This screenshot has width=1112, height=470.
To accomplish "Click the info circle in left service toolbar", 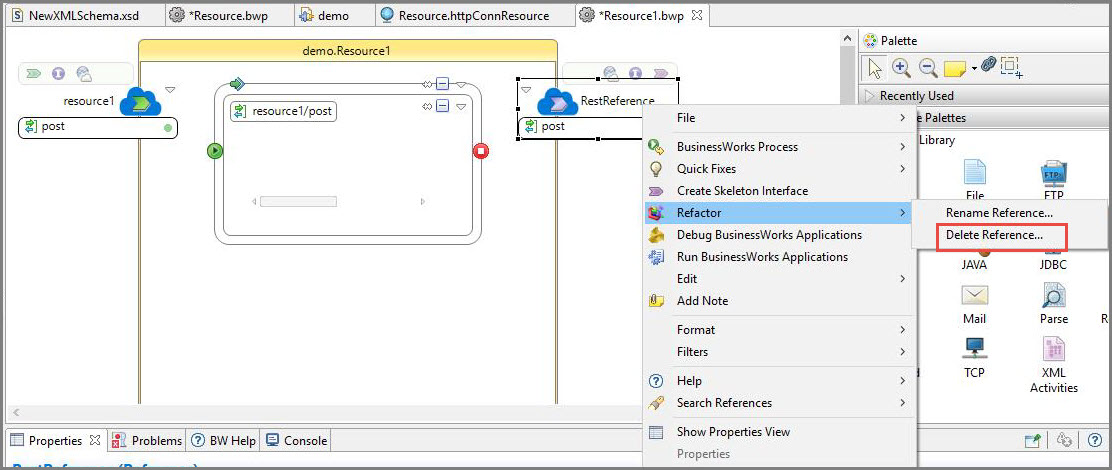I will pyautogui.click(x=59, y=73).
